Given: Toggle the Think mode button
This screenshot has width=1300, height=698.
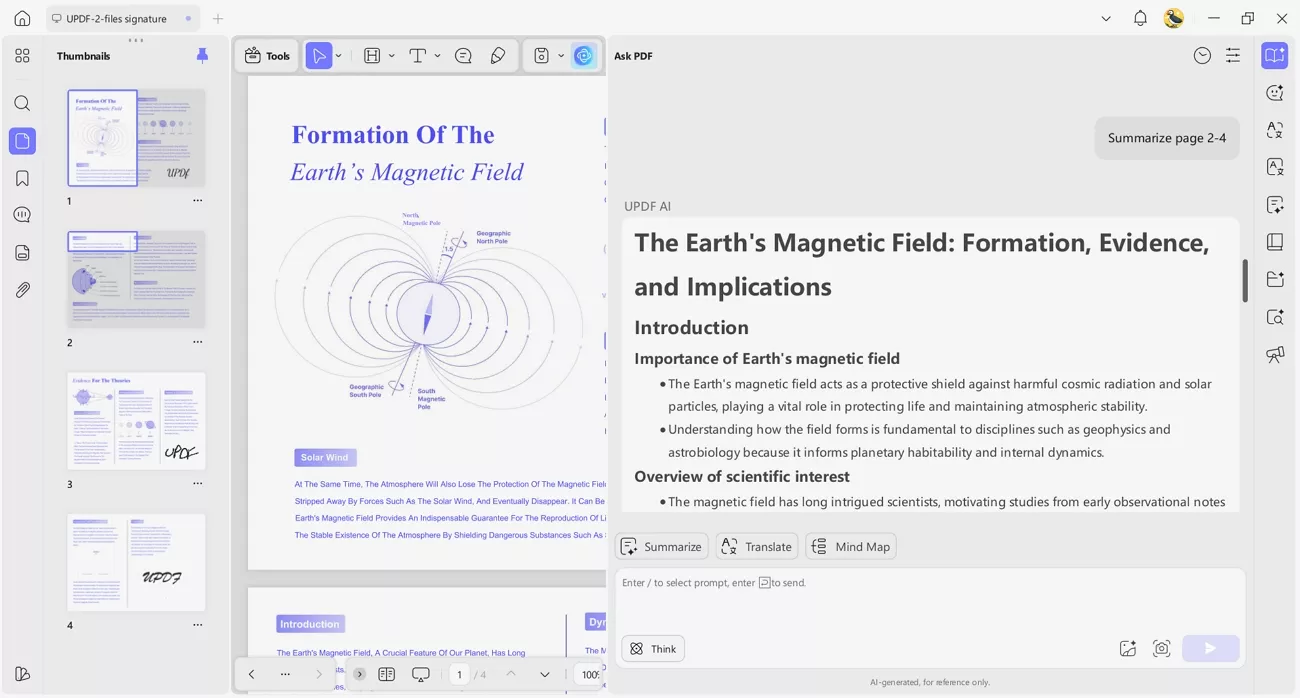Looking at the screenshot, I should tap(653, 649).
